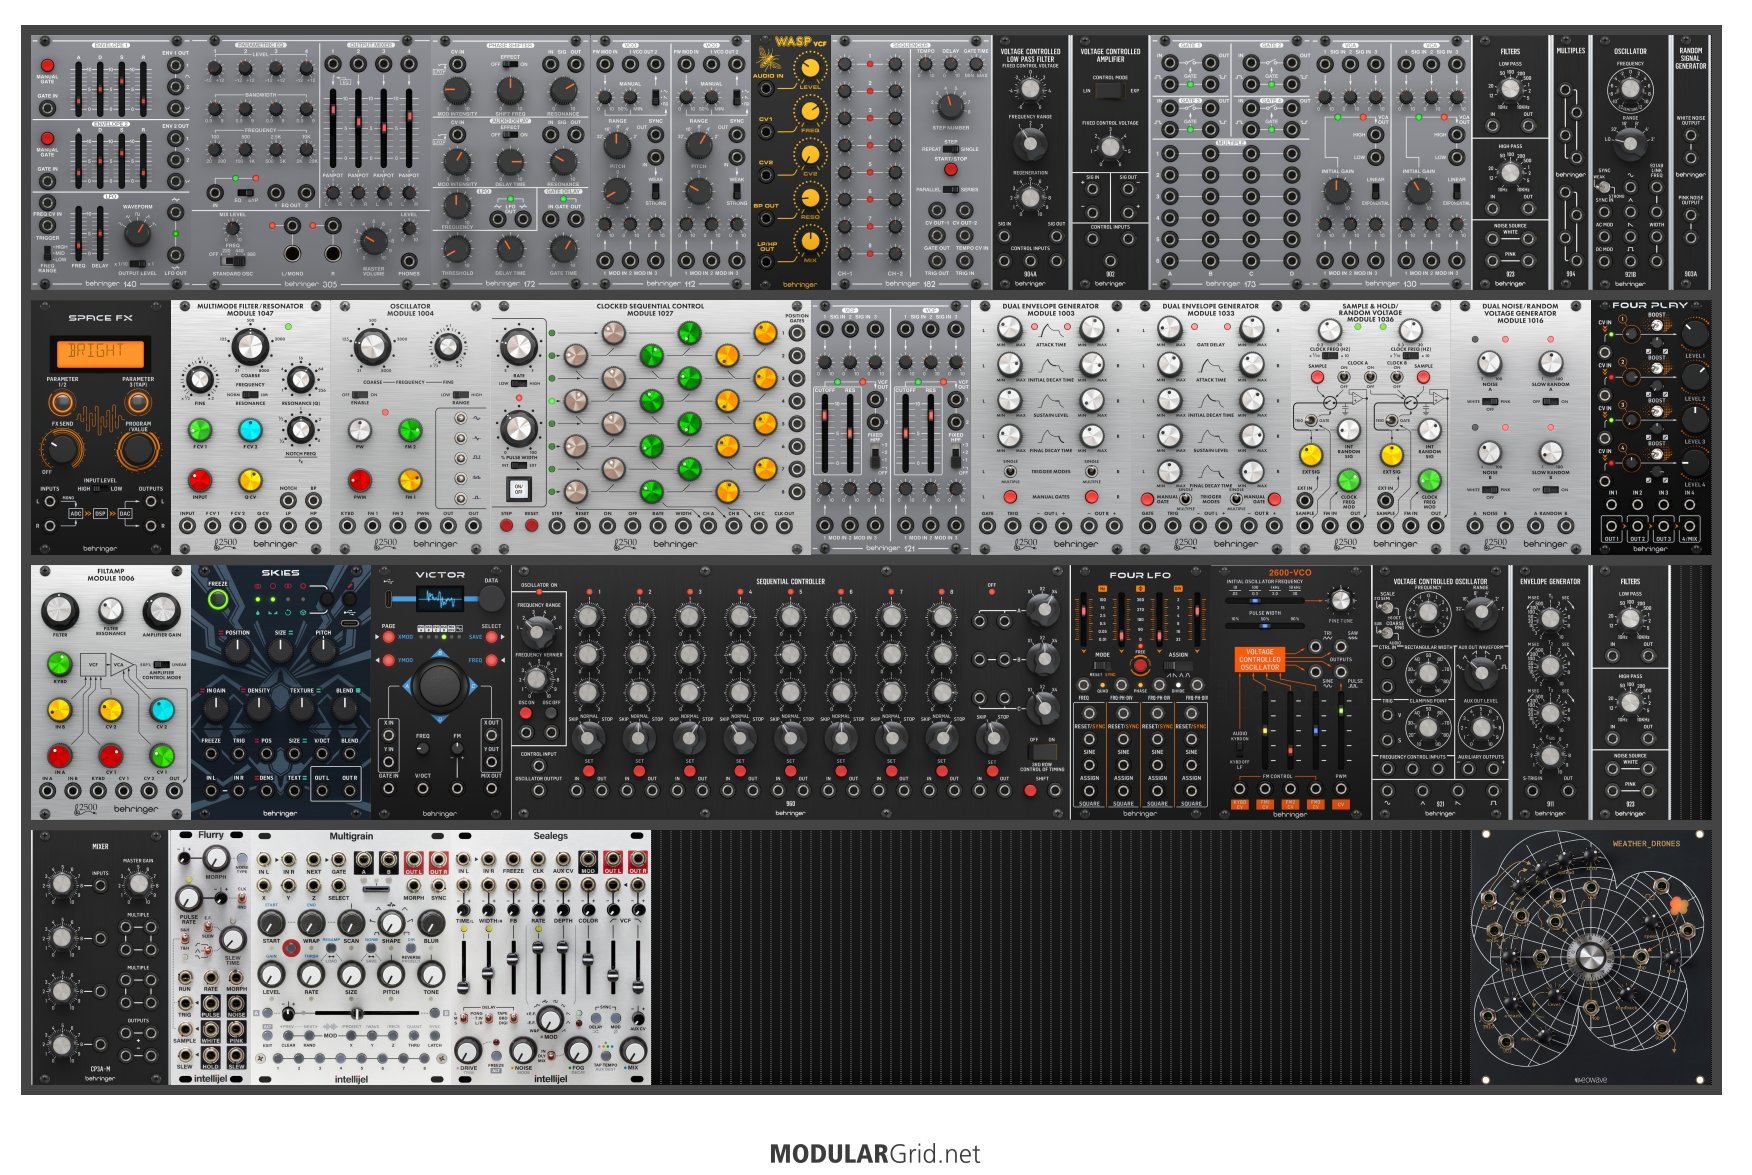Viewport: 1752px width, 1175px height.
Task: Click the blue F CV 2 knob
Action: 250,430
